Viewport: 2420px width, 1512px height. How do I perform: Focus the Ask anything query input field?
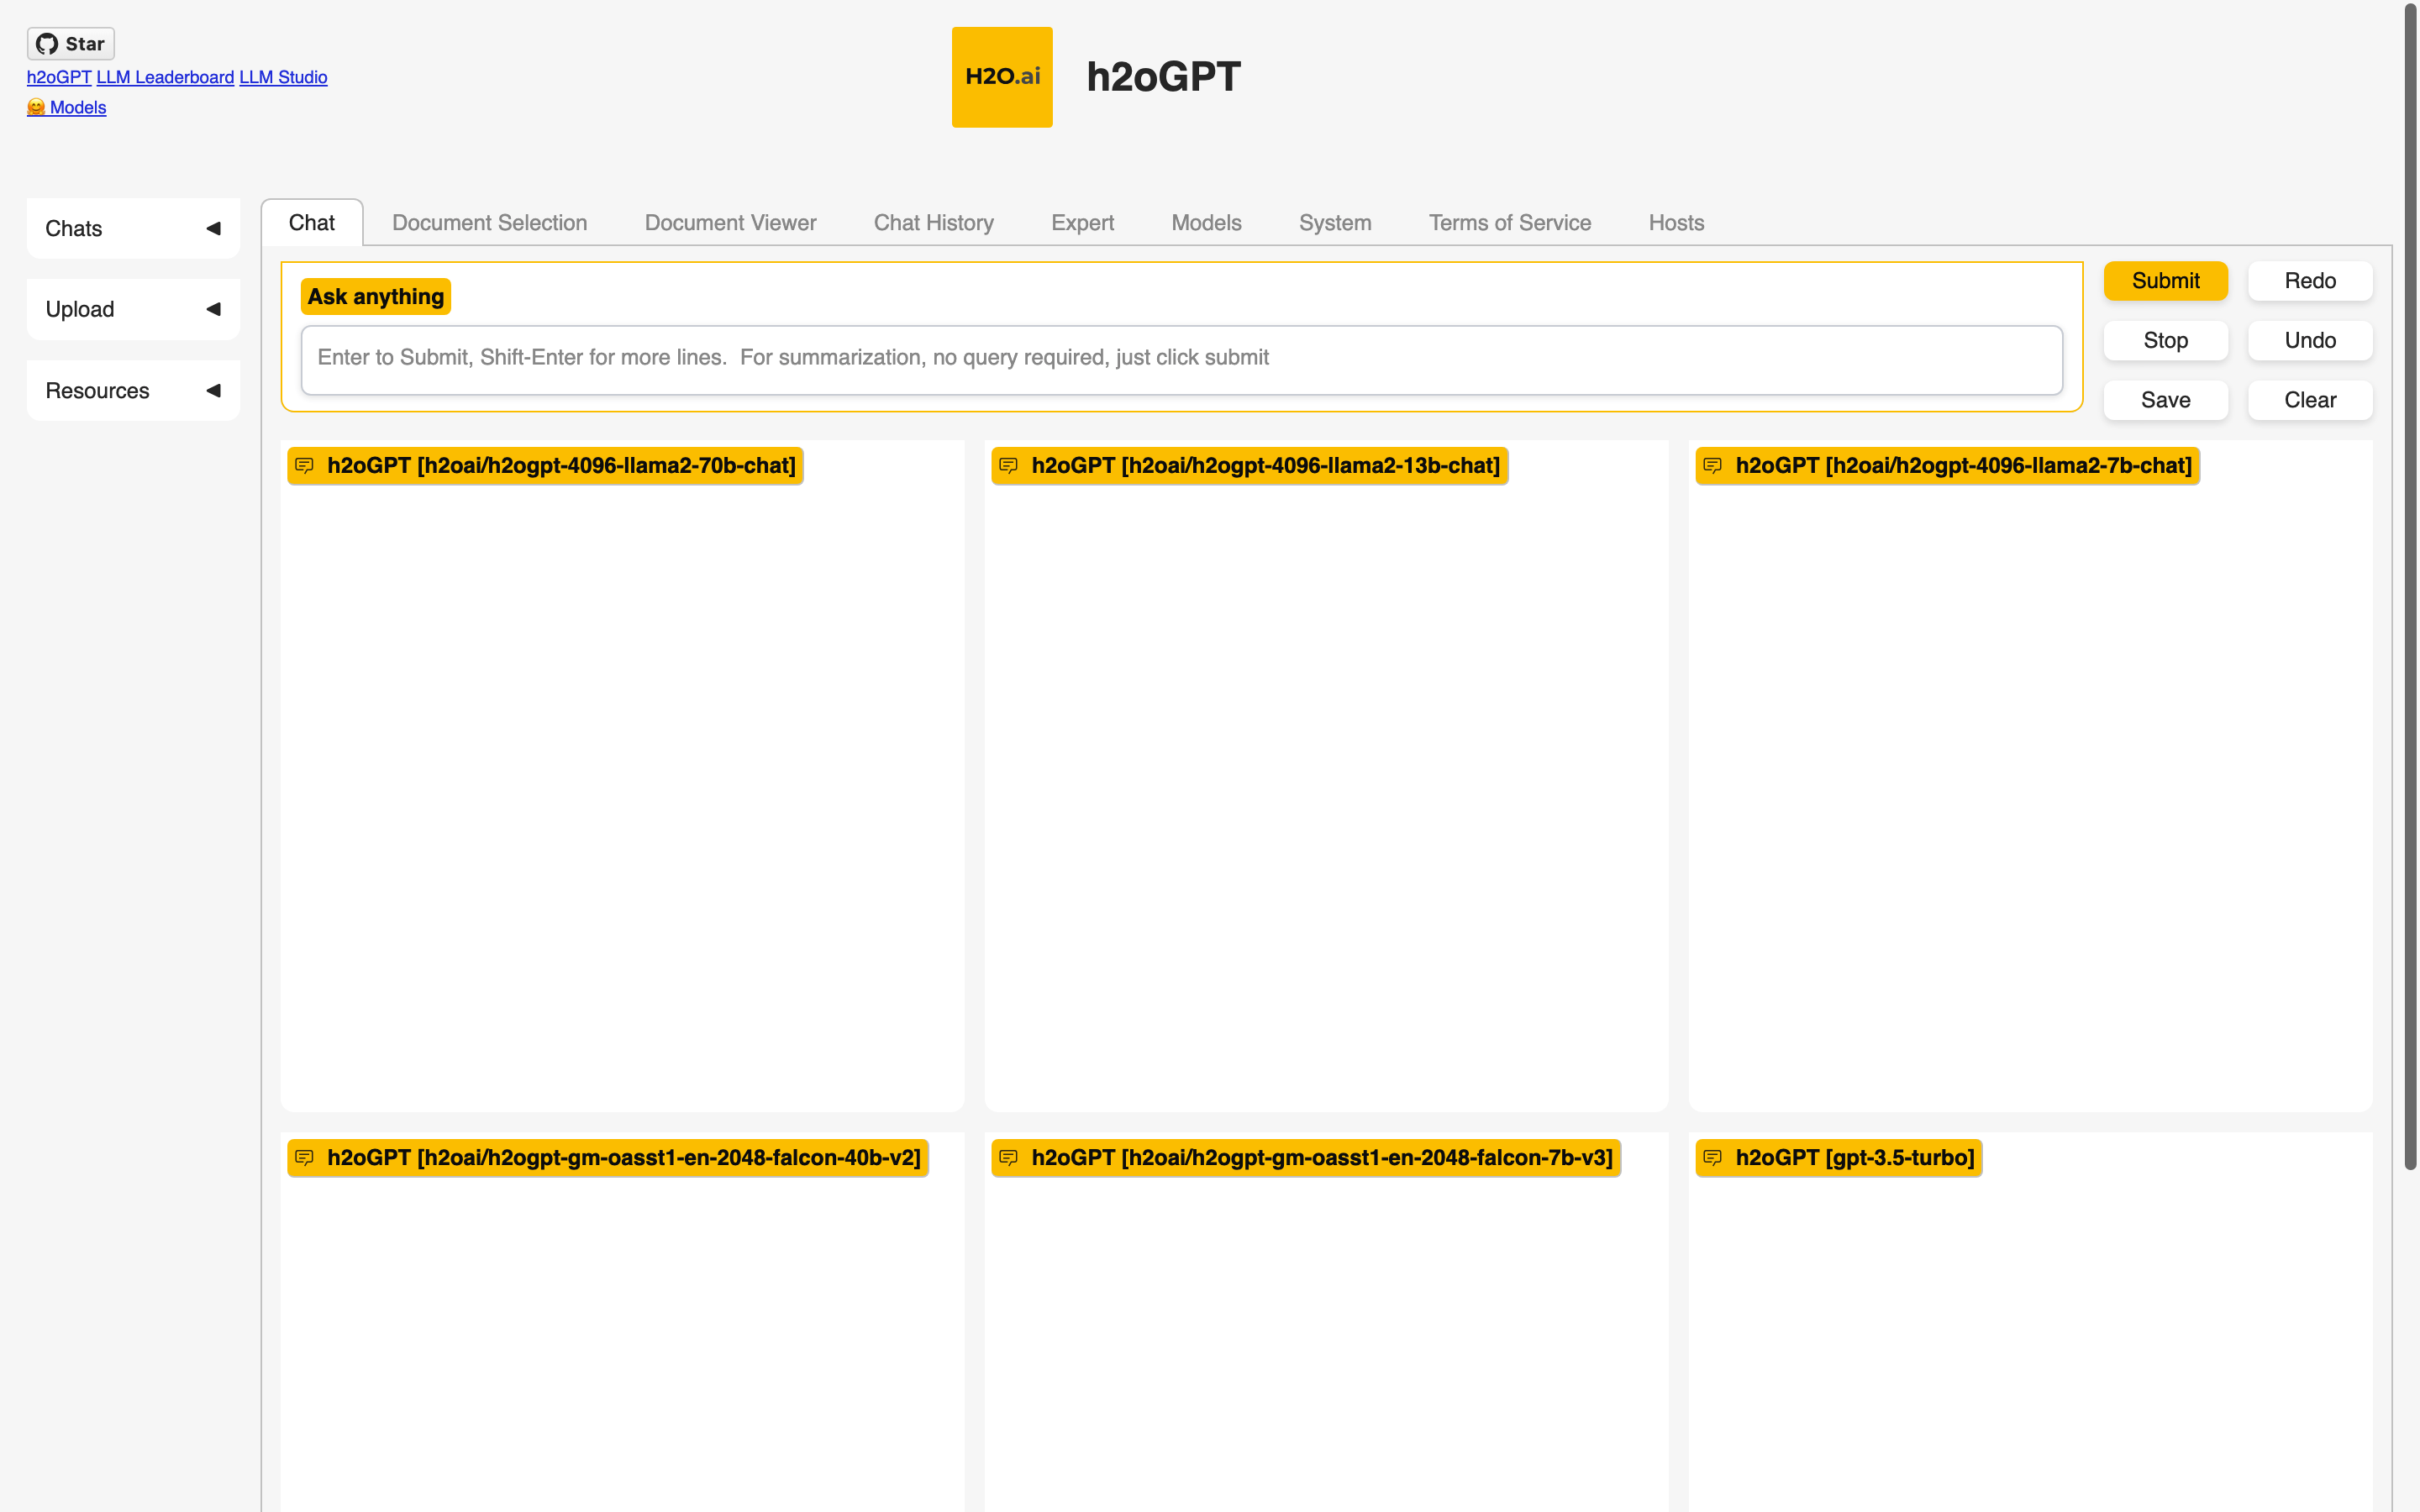tap(1182, 359)
